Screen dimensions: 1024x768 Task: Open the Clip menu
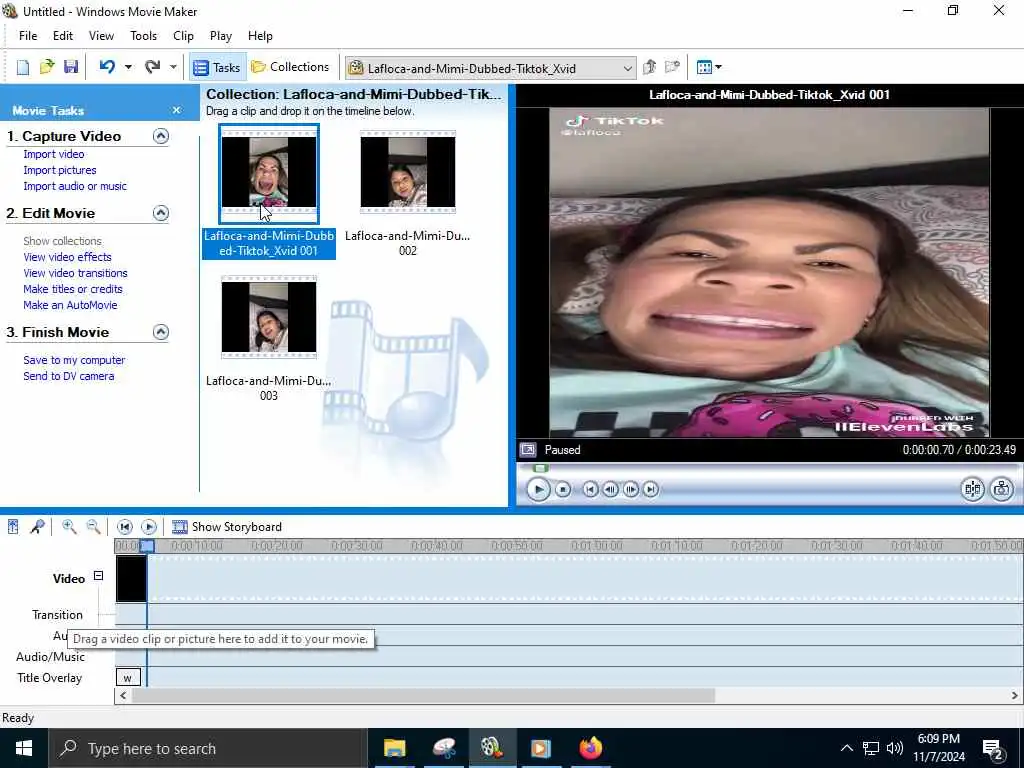pos(184,36)
